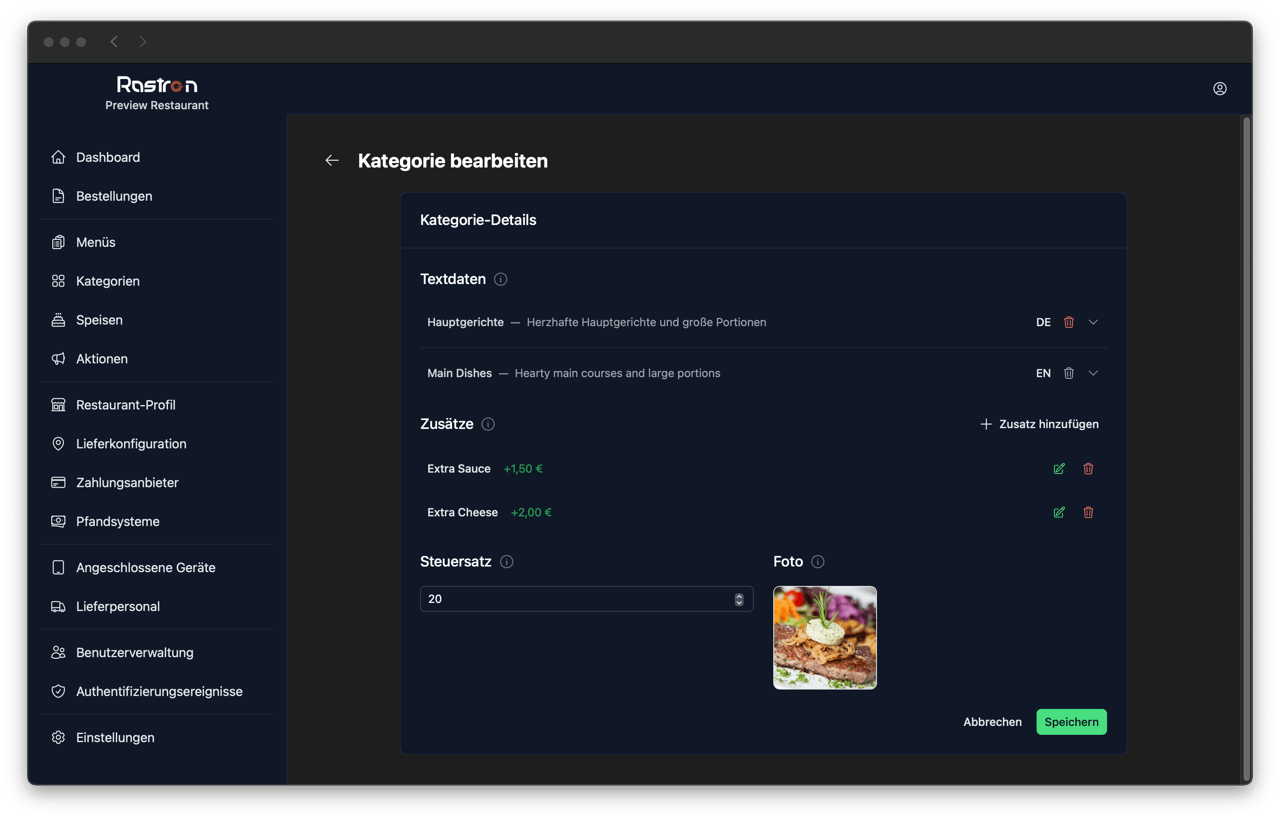
Task: Click Abbrechen to cancel editing
Action: click(992, 721)
